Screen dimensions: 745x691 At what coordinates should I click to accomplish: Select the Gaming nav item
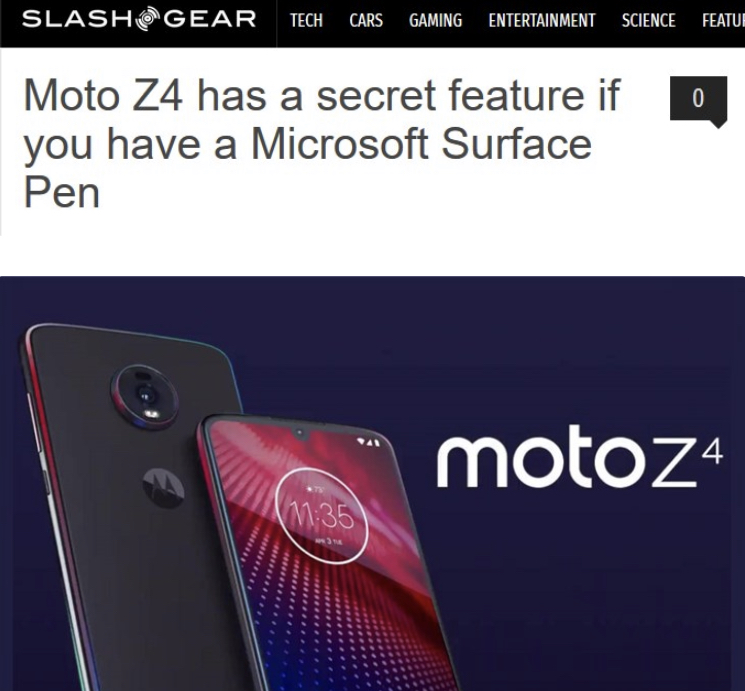pyautogui.click(x=435, y=20)
